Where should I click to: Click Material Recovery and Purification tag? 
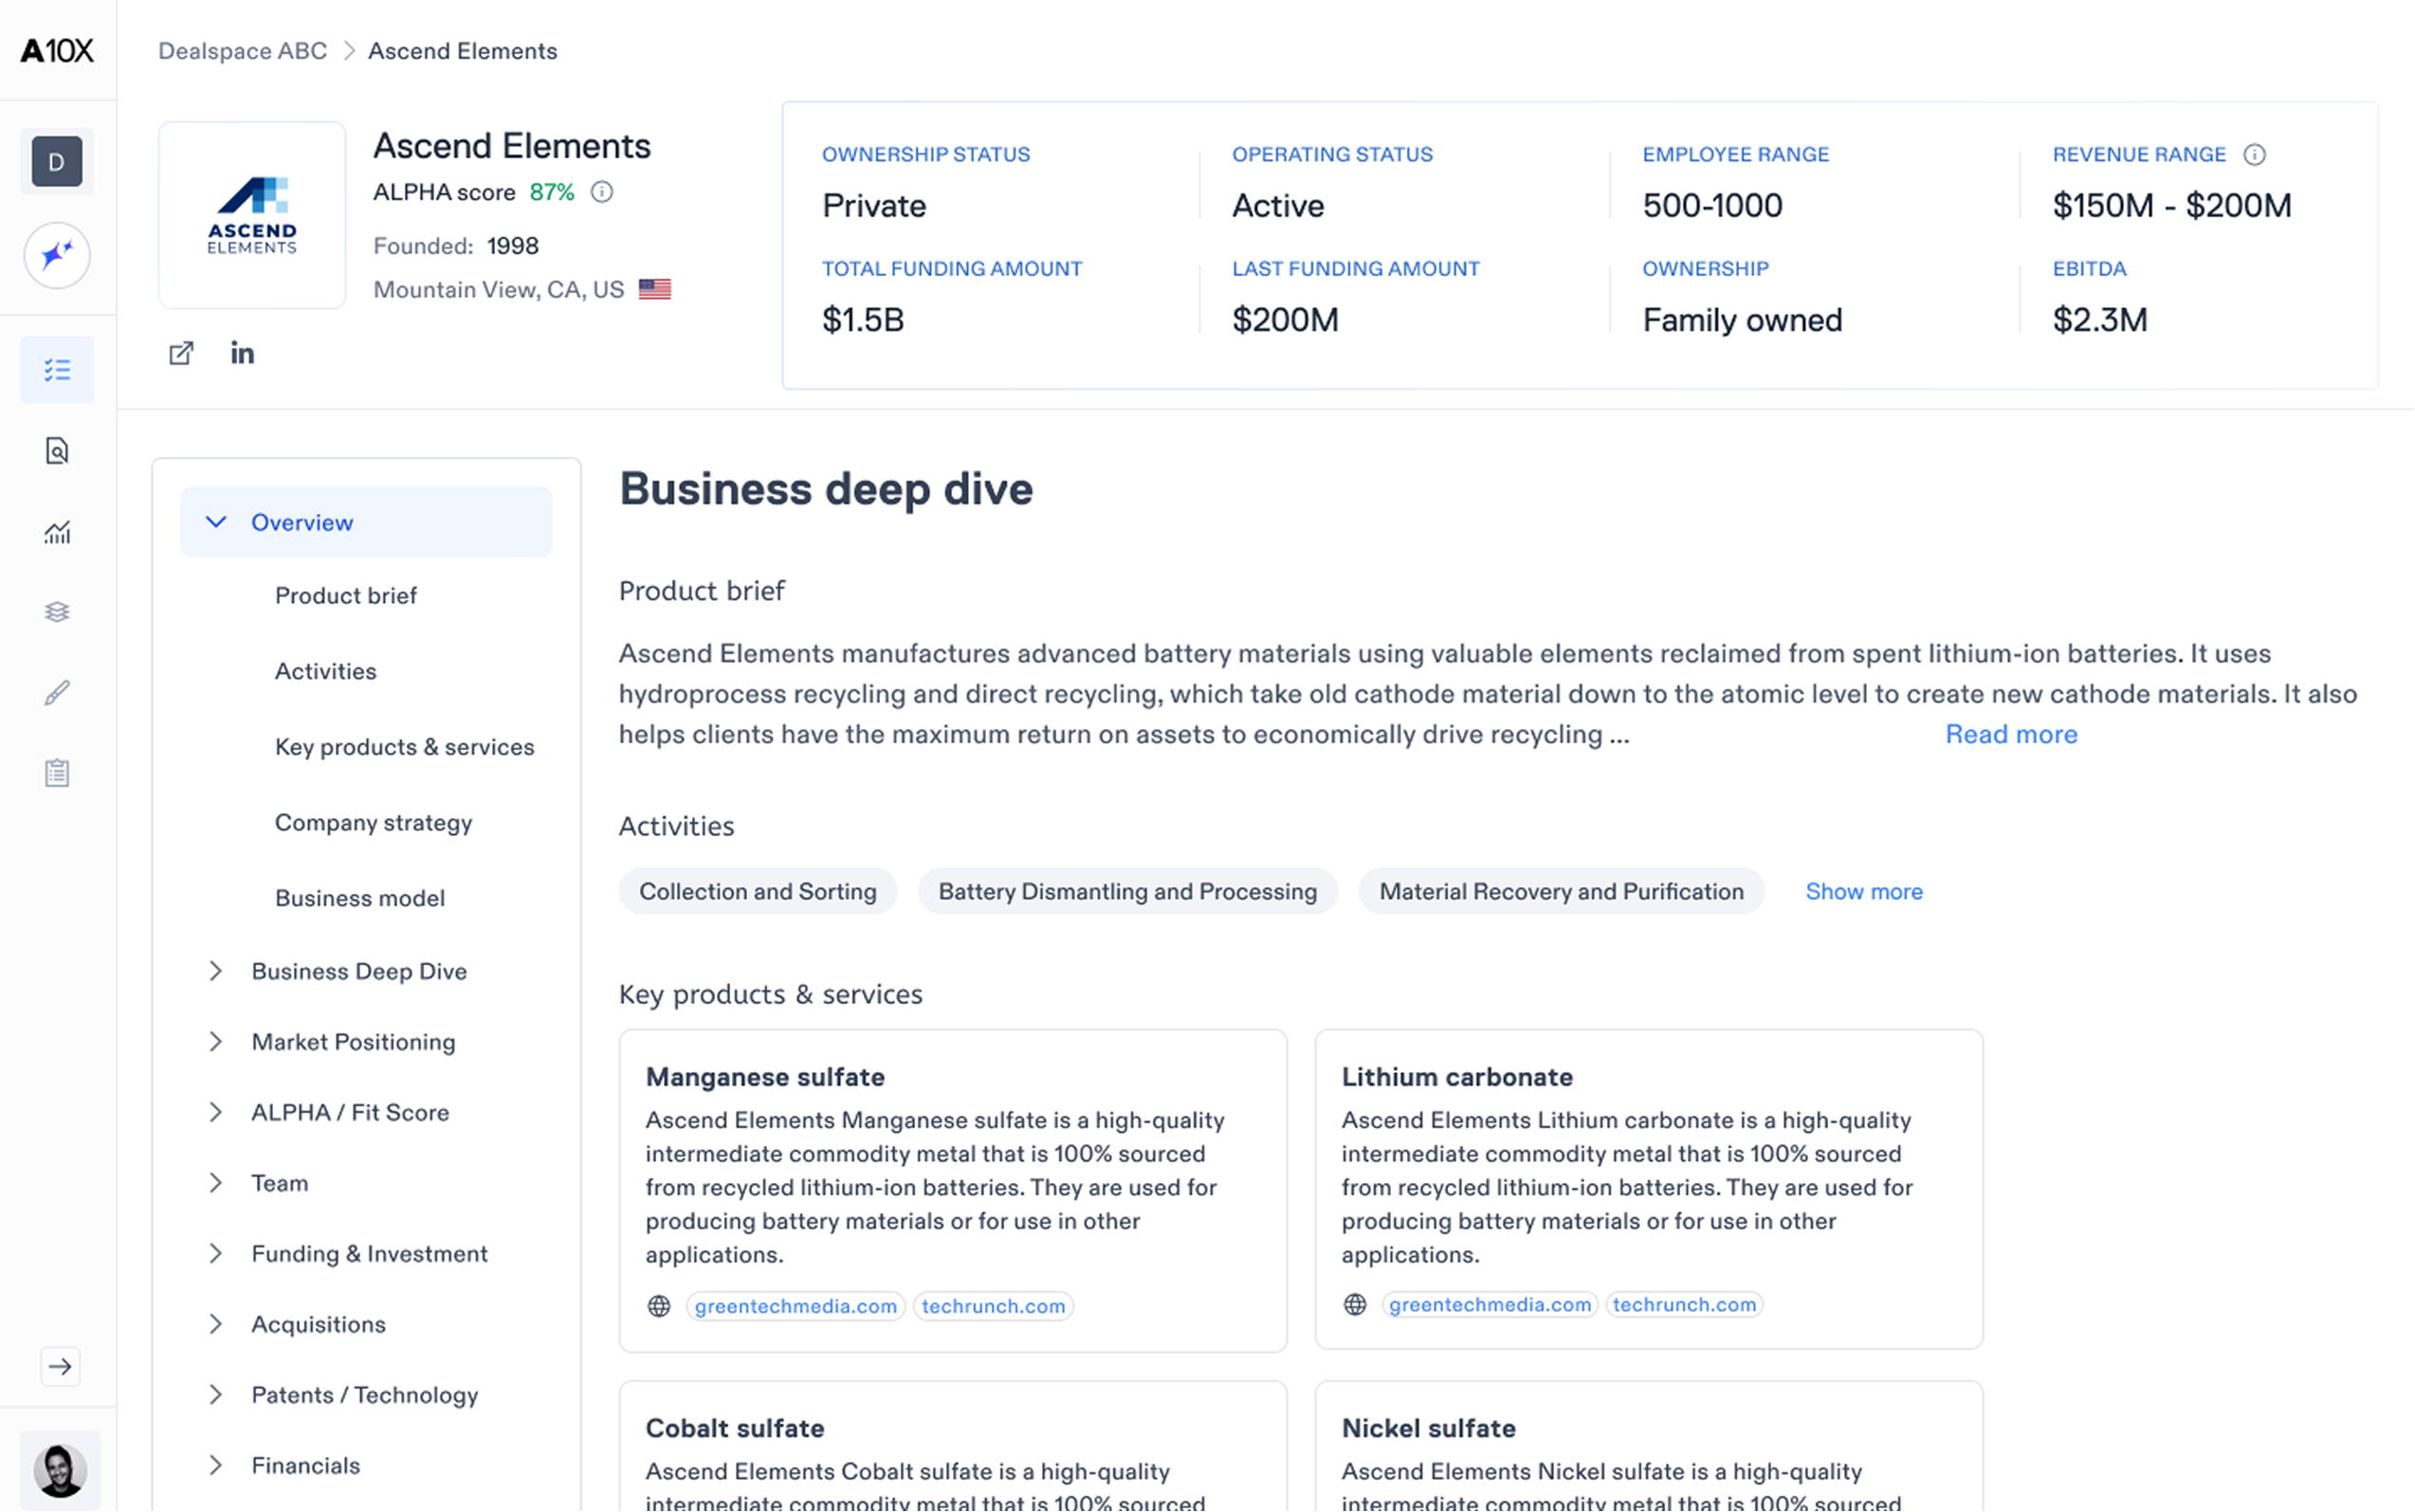click(1561, 891)
